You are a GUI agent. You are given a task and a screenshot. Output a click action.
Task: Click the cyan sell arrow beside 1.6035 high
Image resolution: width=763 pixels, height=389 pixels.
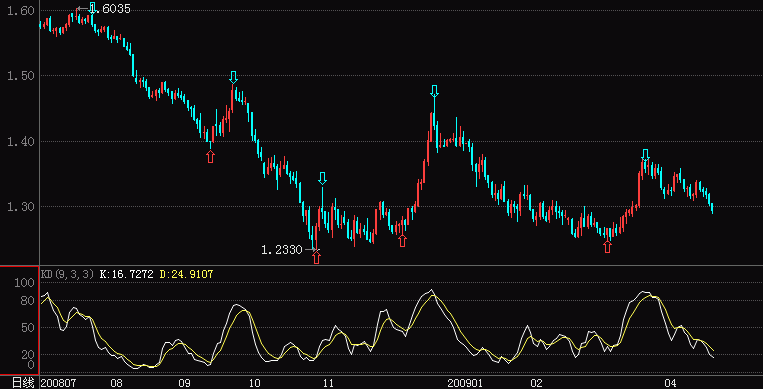tap(92, 7)
